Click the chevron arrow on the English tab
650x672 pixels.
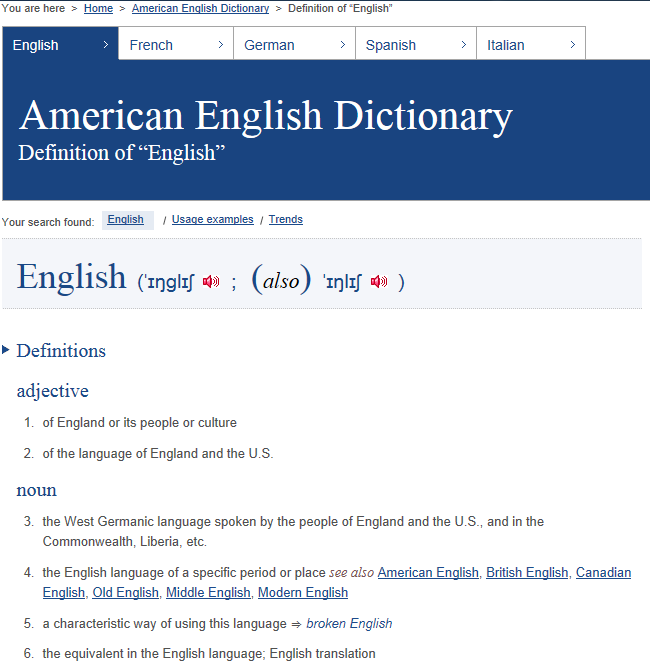[x=106, y=45]
